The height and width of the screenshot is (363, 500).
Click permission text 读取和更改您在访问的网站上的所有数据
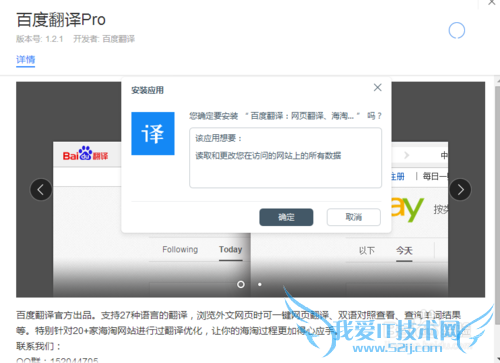(x=268, y=156)
